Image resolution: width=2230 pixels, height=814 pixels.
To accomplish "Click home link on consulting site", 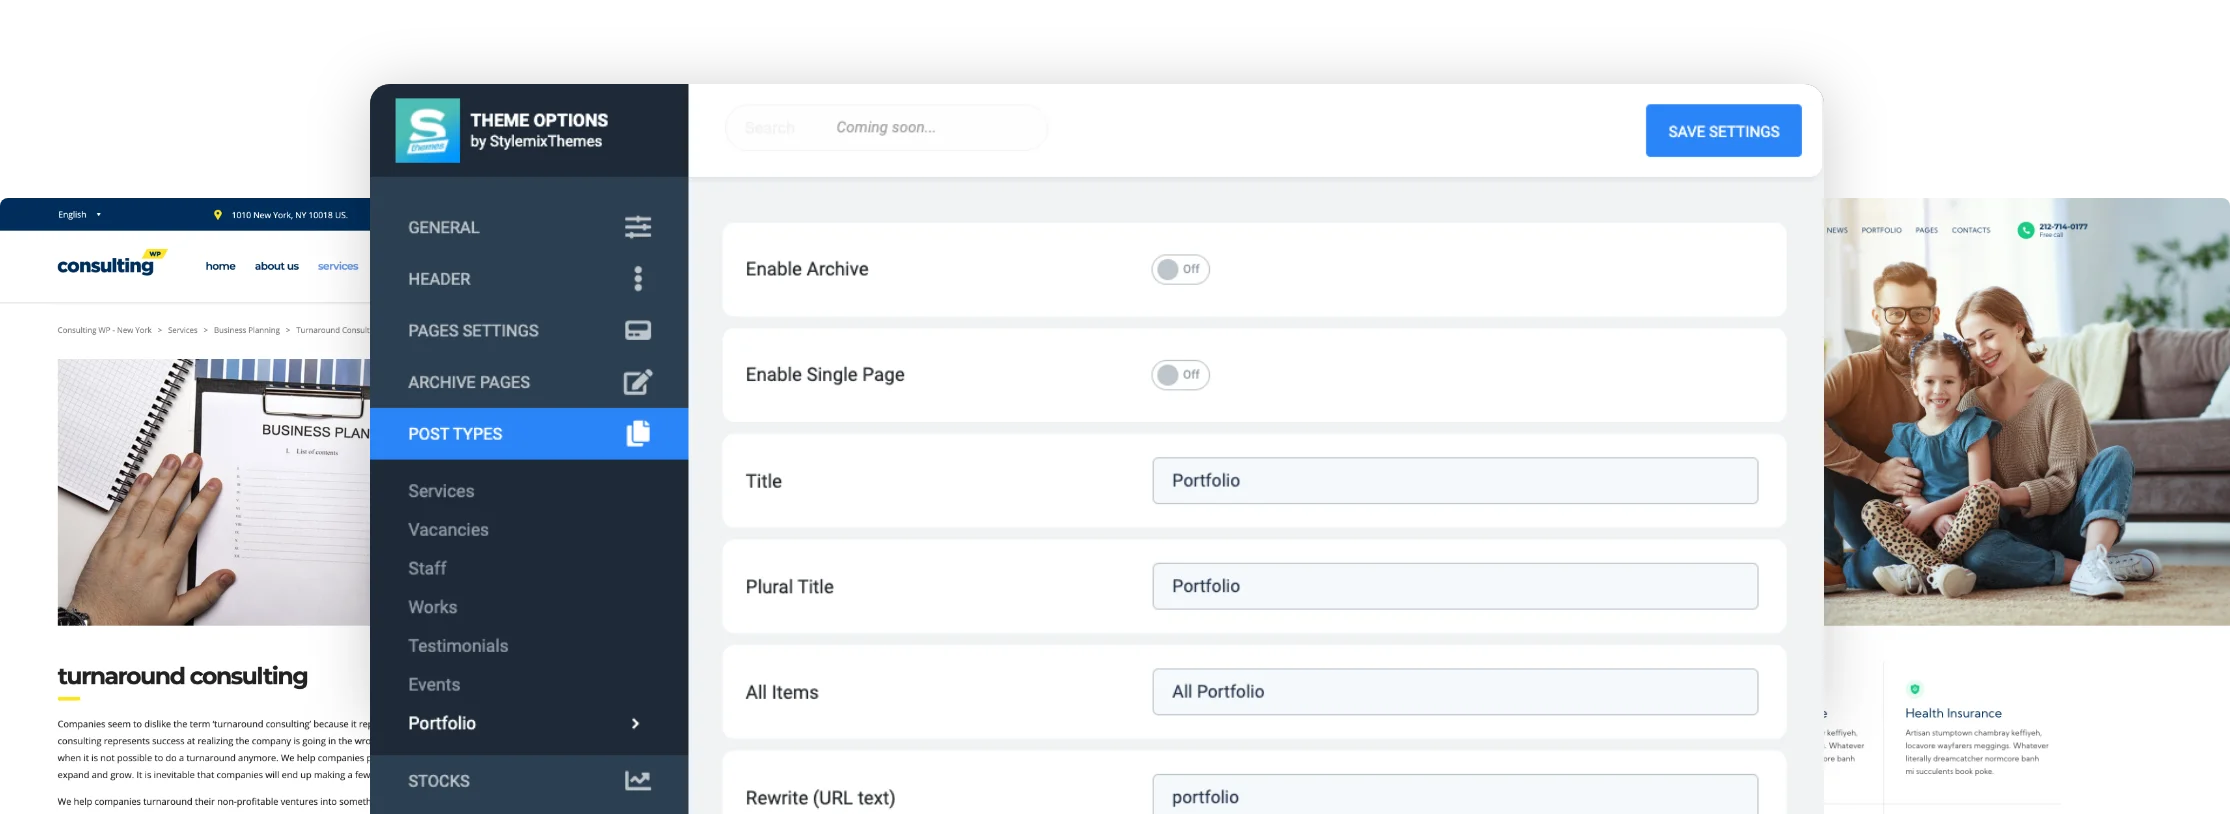I will click(220, 266).
